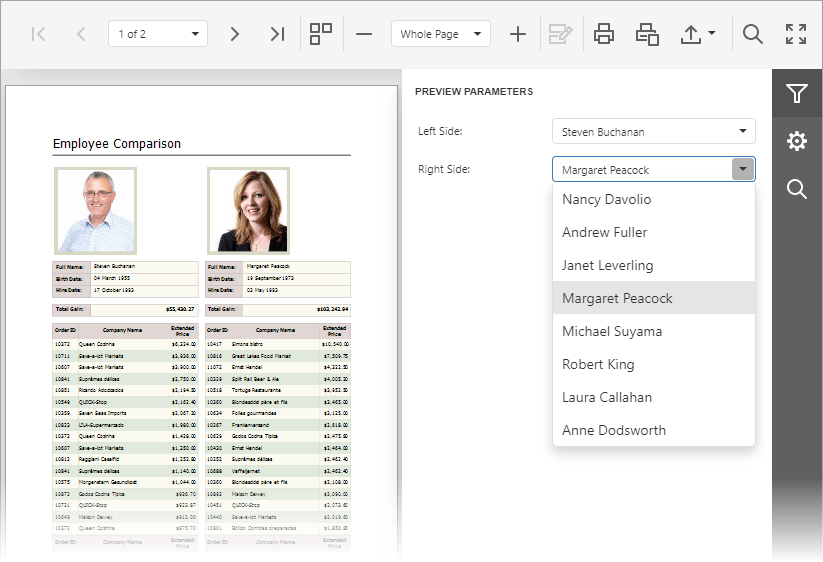Print the current page
The image size is (823, 562).
(647, 34)
